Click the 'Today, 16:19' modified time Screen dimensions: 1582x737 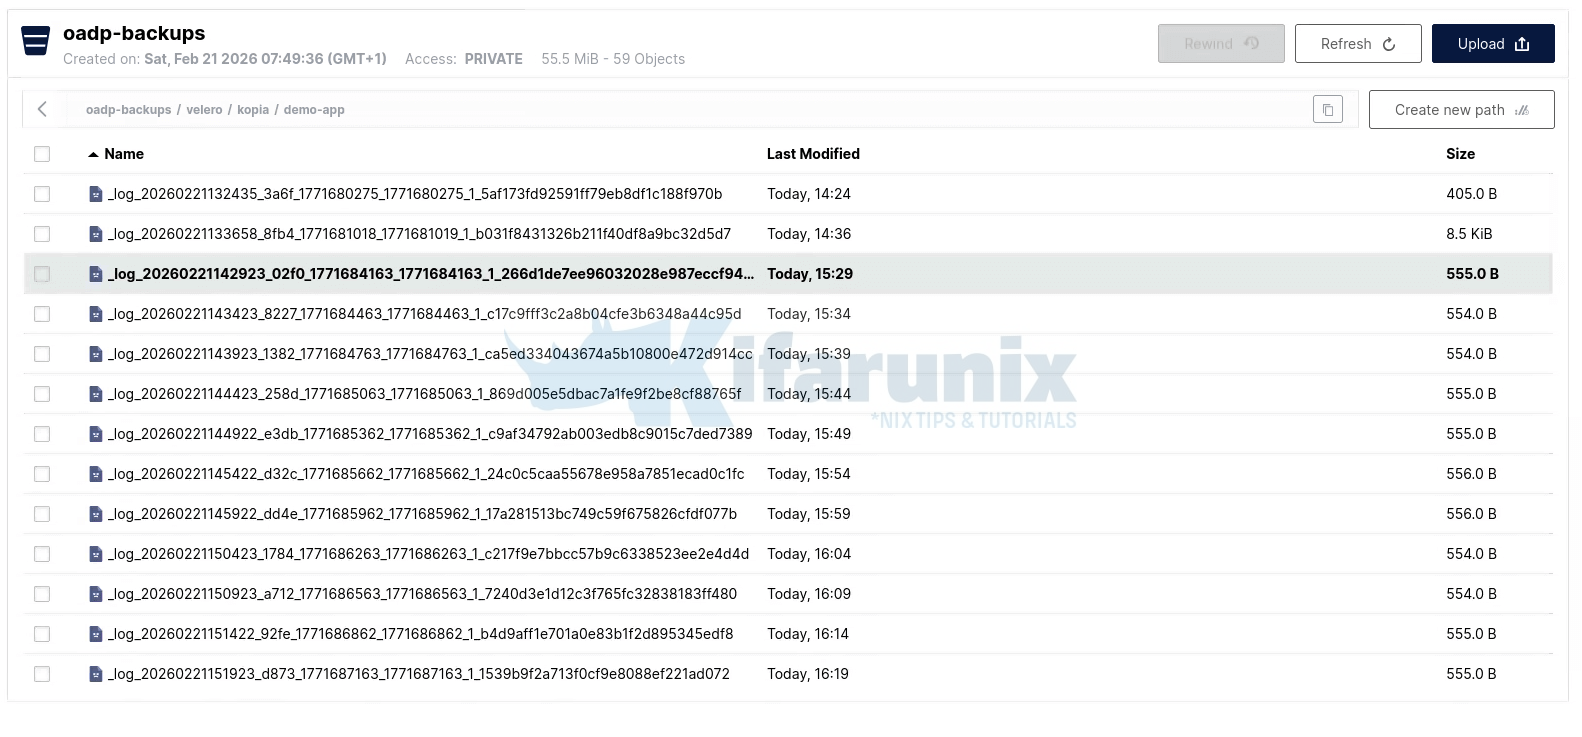click(808, 674)
